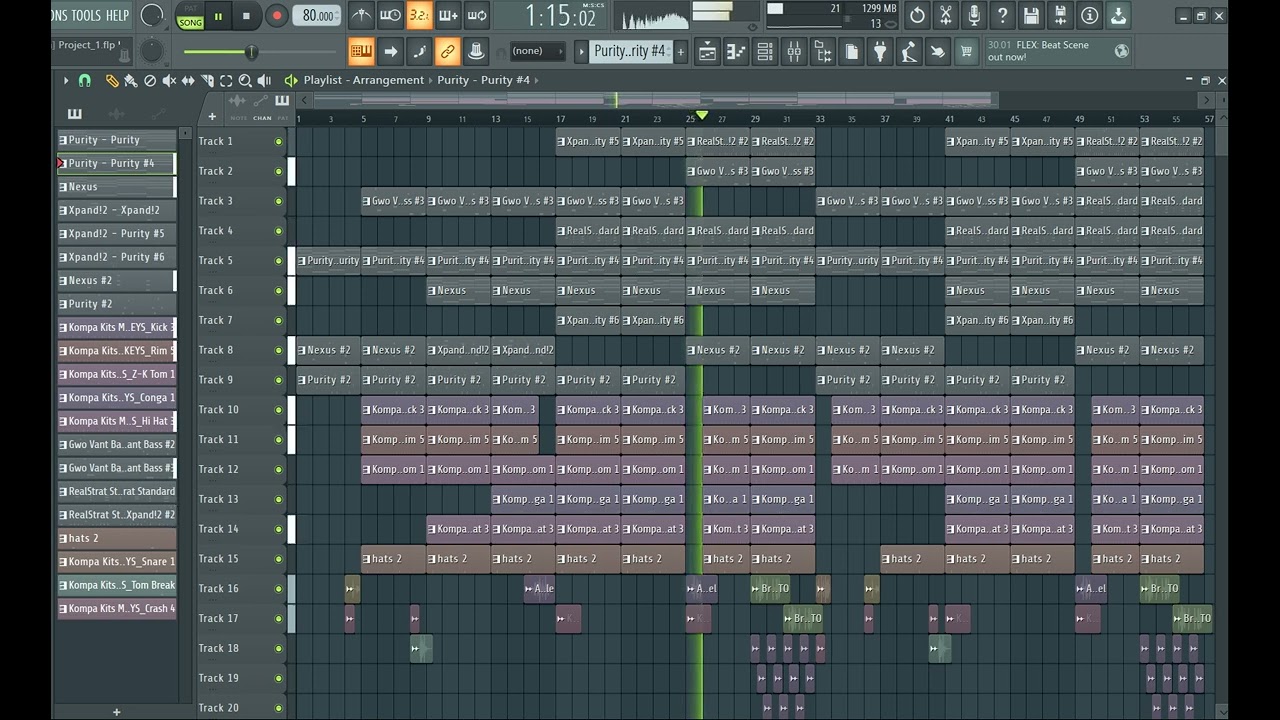Toggle loop recording icon

point(478,15)
